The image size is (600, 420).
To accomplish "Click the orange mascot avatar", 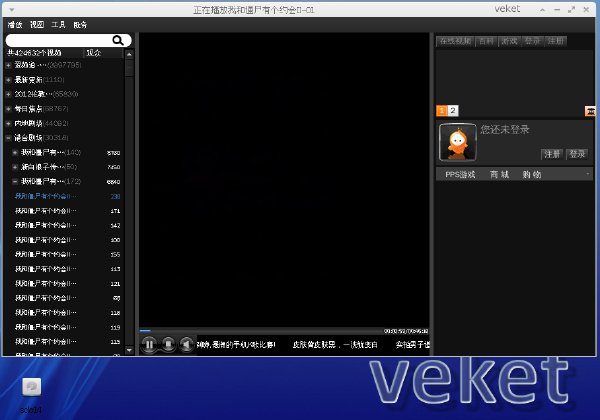I will [x=458, y=142].
